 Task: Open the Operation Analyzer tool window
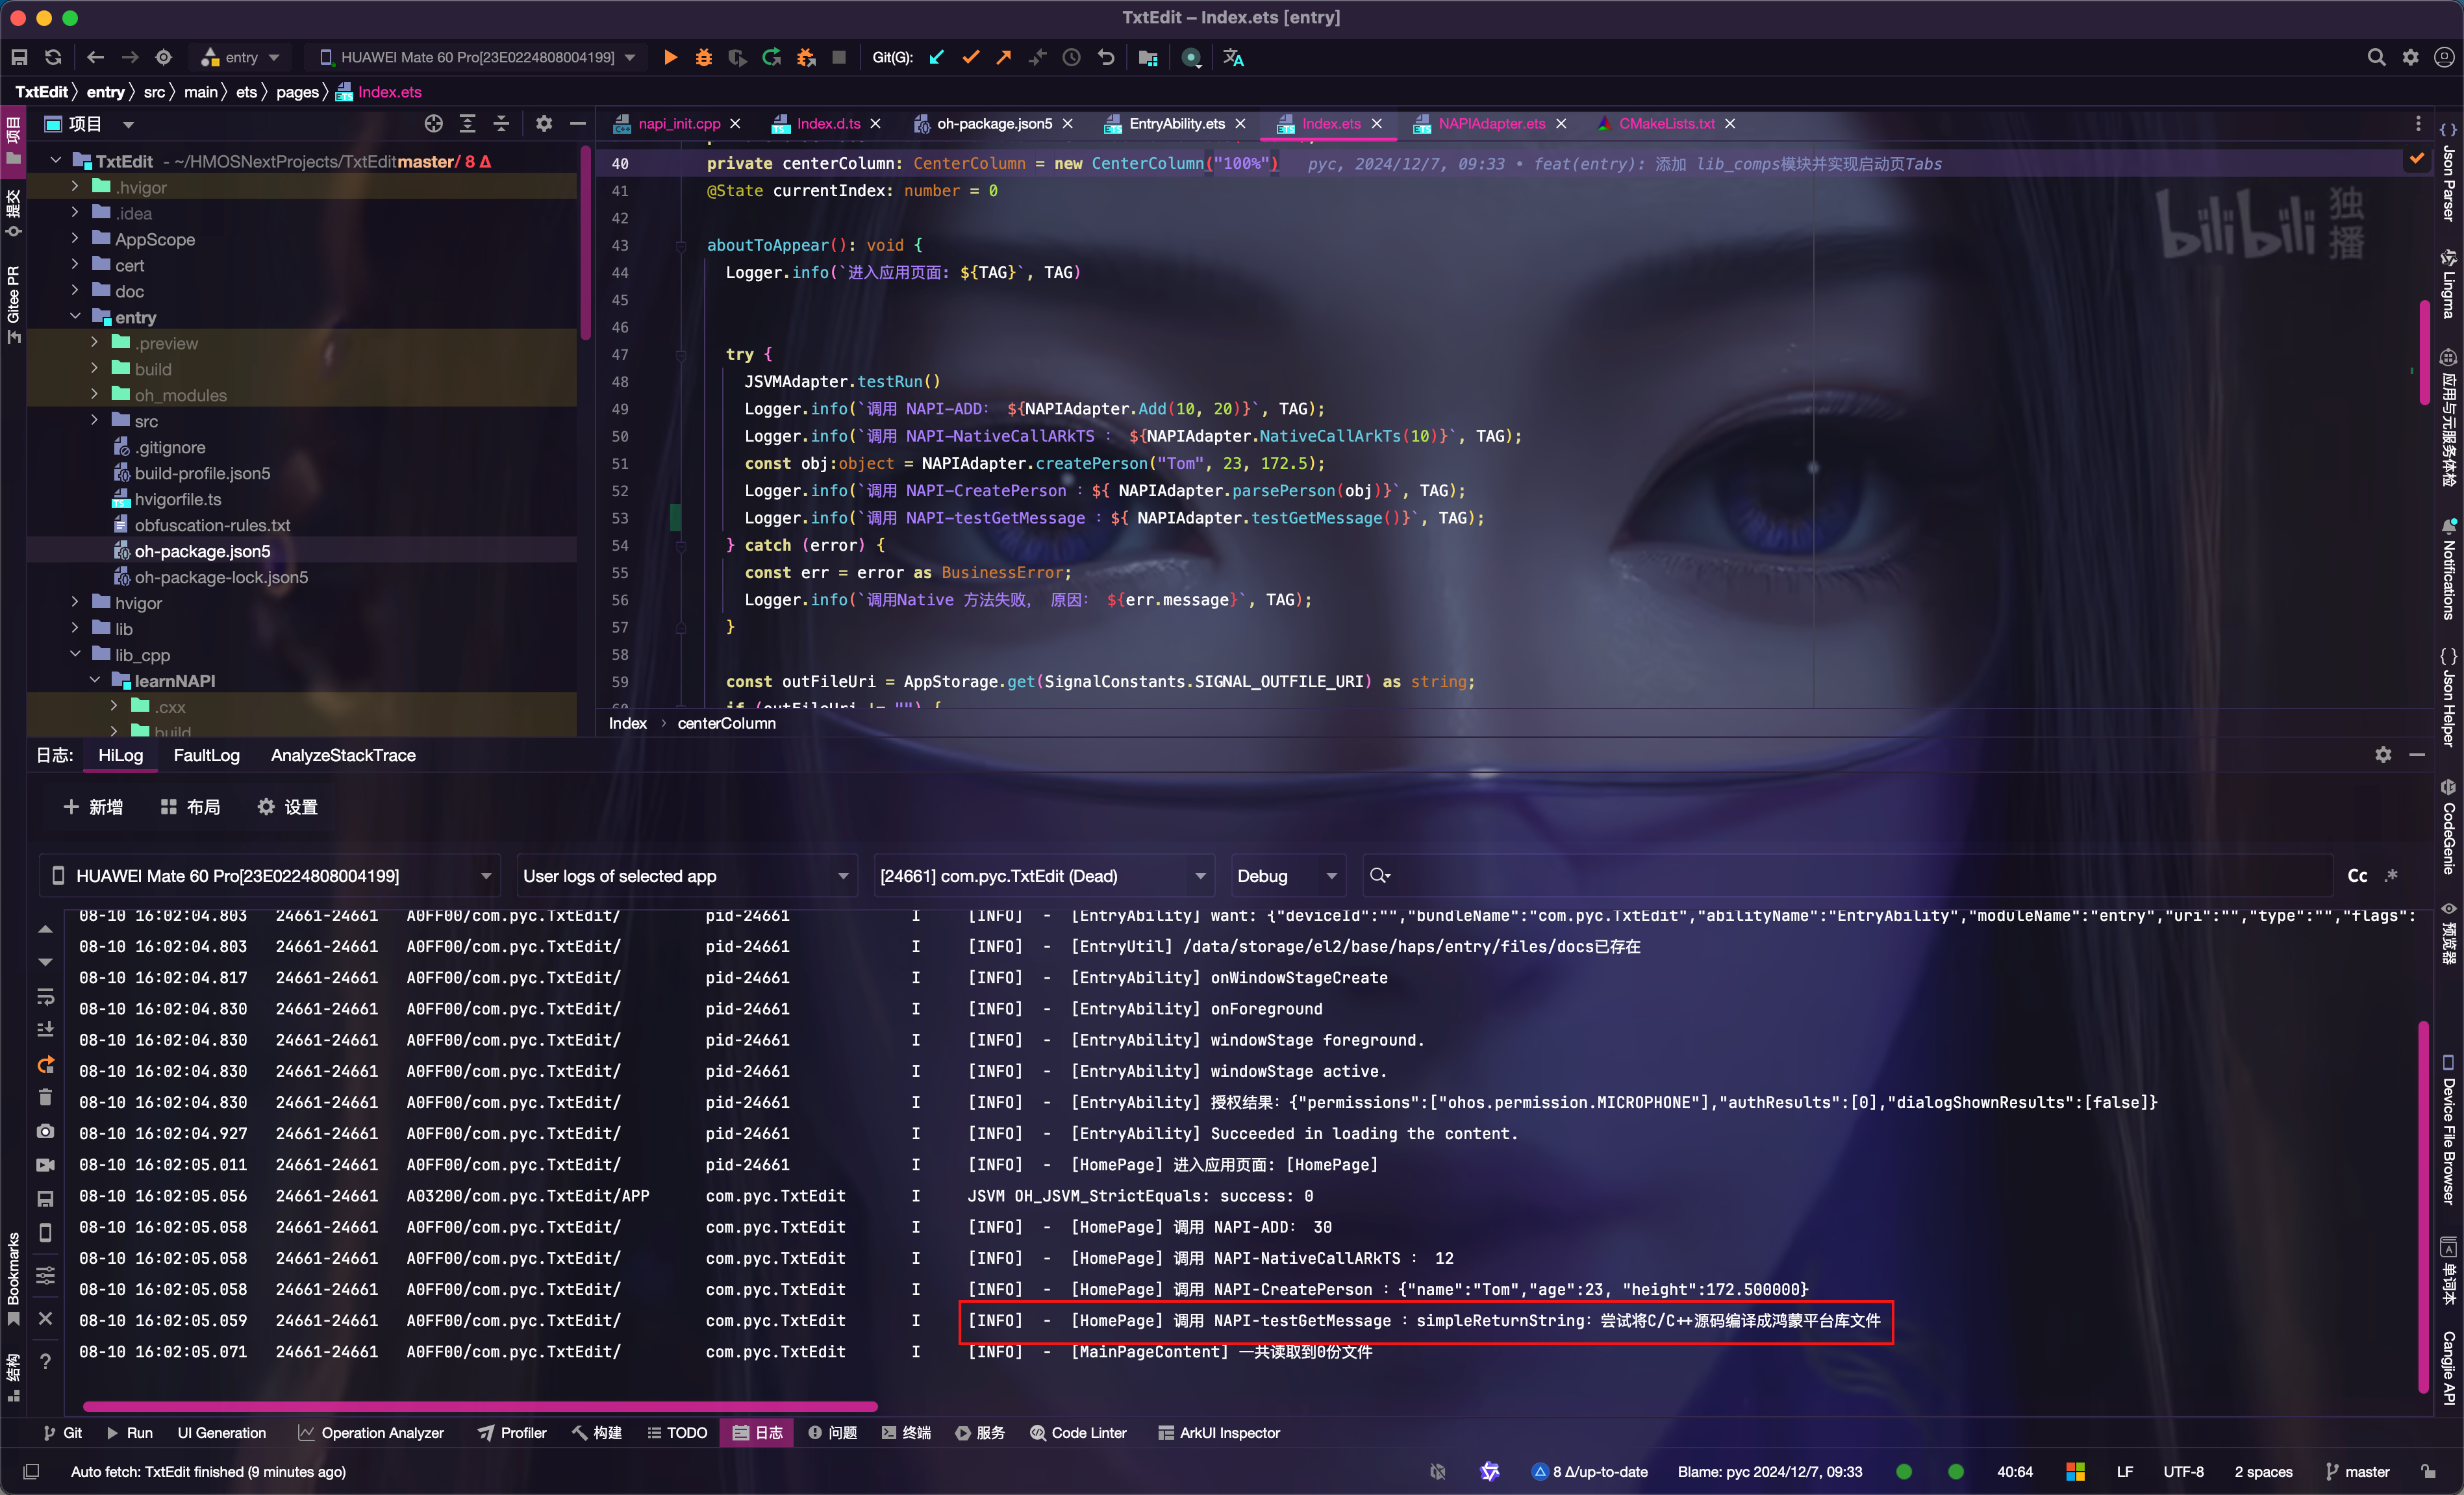[371, 1433]
